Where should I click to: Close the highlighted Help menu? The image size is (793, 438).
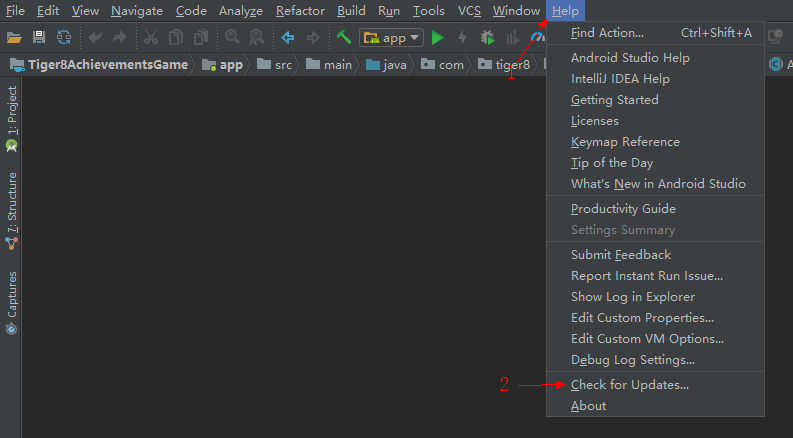565,11
